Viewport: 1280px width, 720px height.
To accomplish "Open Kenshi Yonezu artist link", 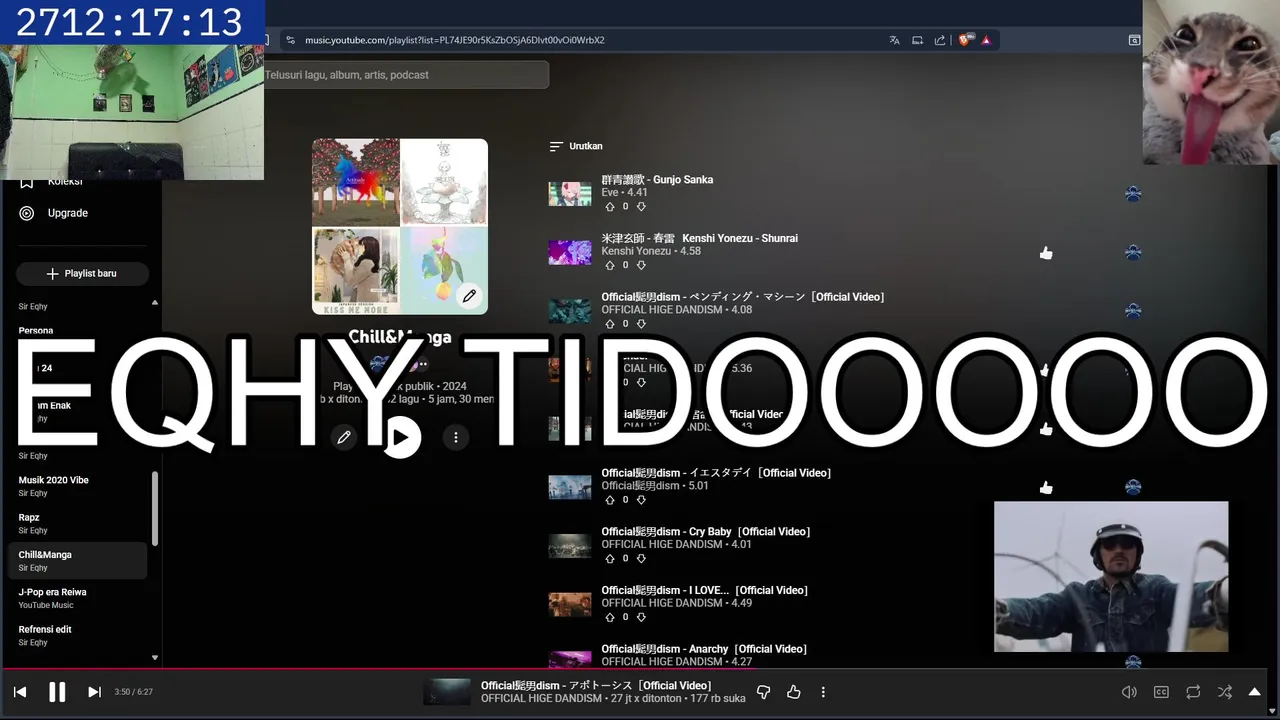I will 636,251.
